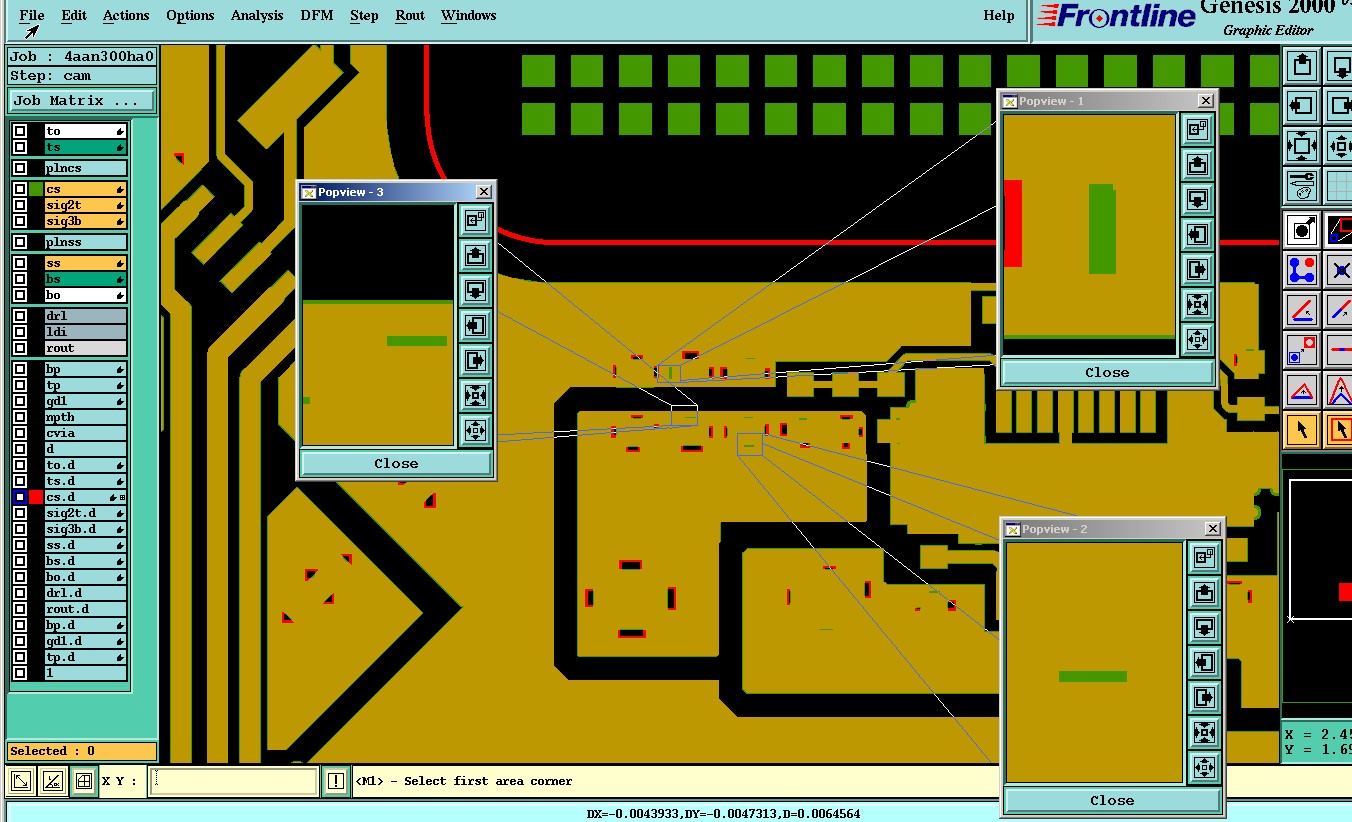Select the plain arrow select tool
Screen dimensions: 1352x822
point(1301,430)
